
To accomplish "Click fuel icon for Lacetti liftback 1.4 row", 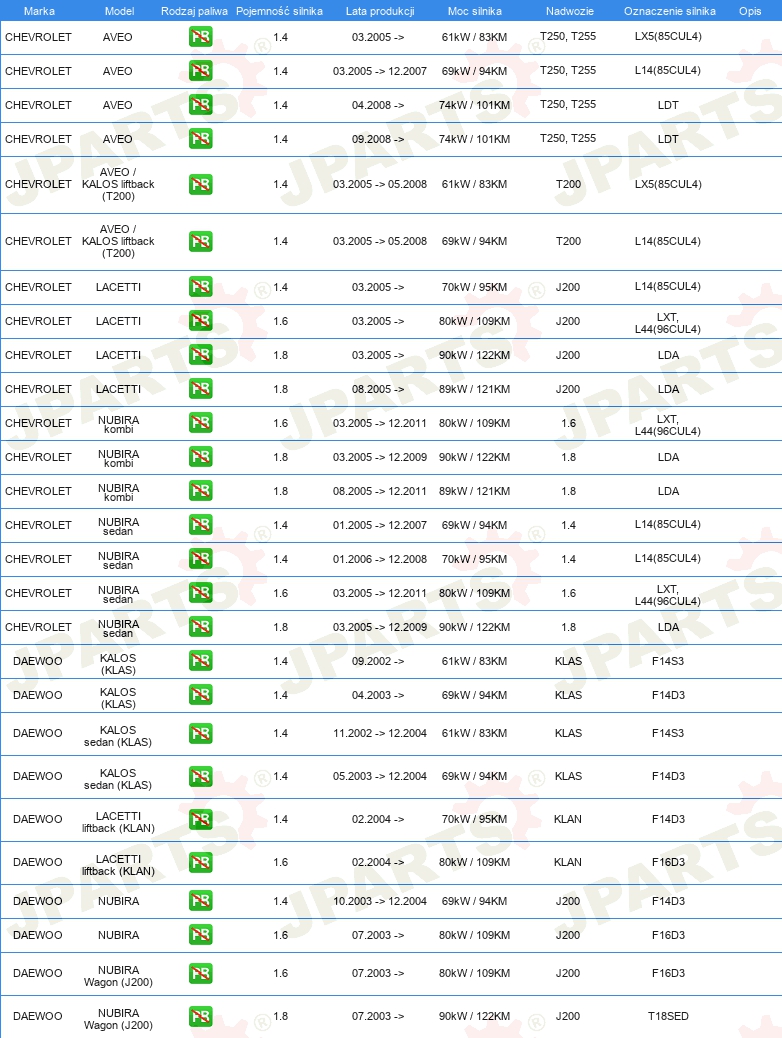I will click(x=201, y=820).
